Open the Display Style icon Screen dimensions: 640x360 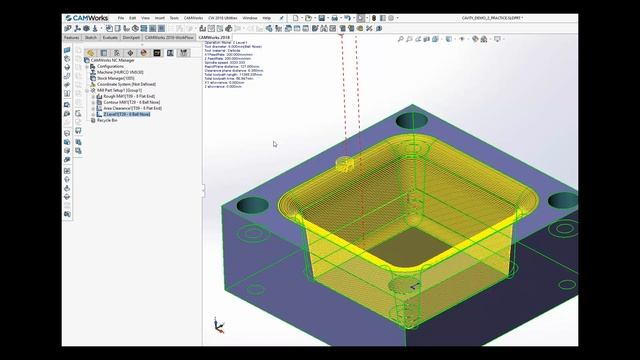(449, 39)
